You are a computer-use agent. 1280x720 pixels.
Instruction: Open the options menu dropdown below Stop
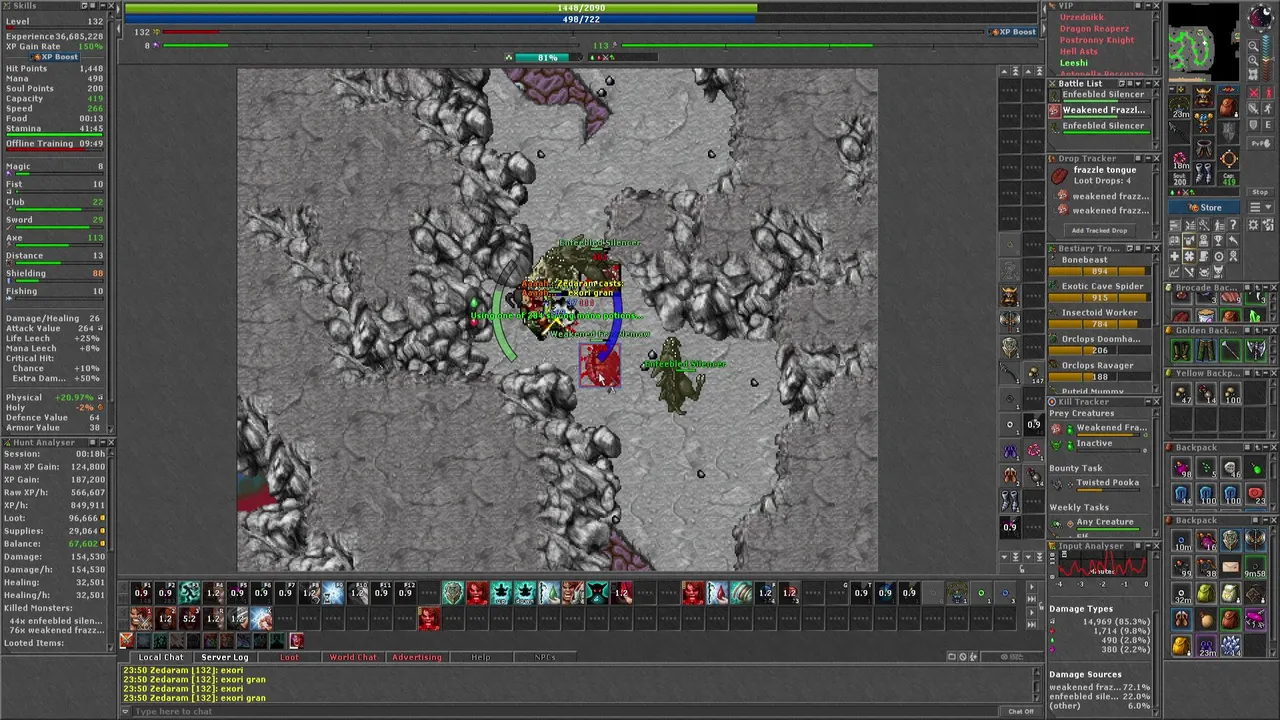point(1261,207)
